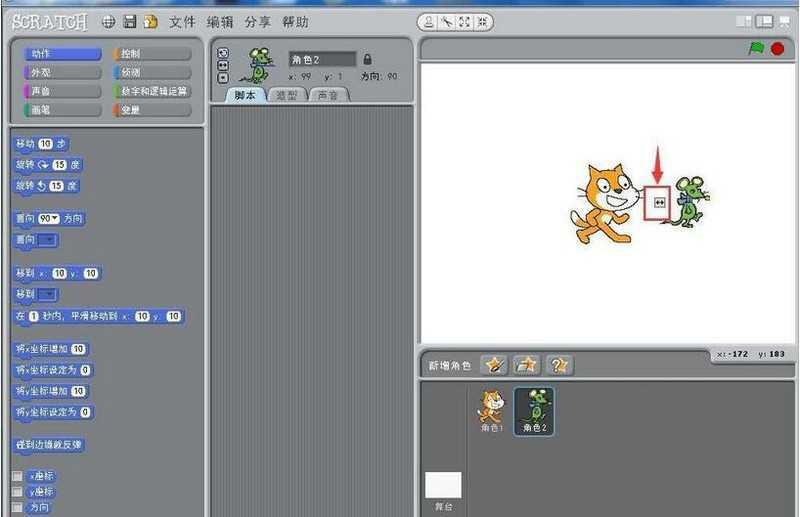
Task: Choose the grow sprite tool
Action: point(464,21)
